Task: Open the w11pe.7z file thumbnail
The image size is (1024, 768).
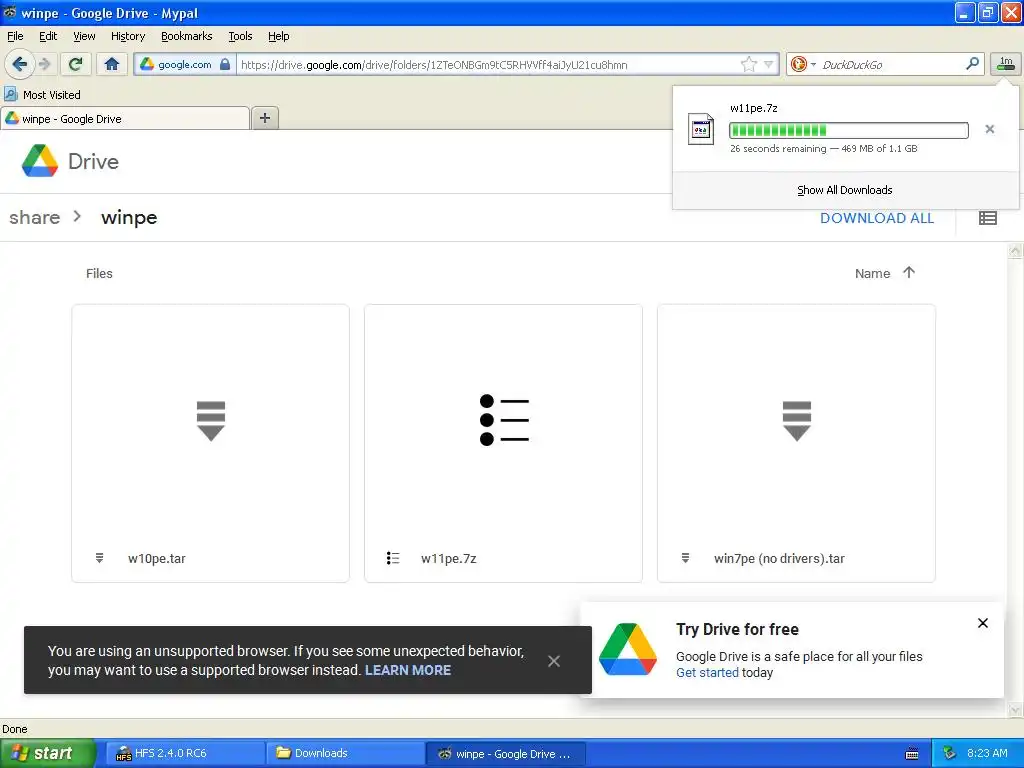Action: pyautogui.click(x=504, y=421)
